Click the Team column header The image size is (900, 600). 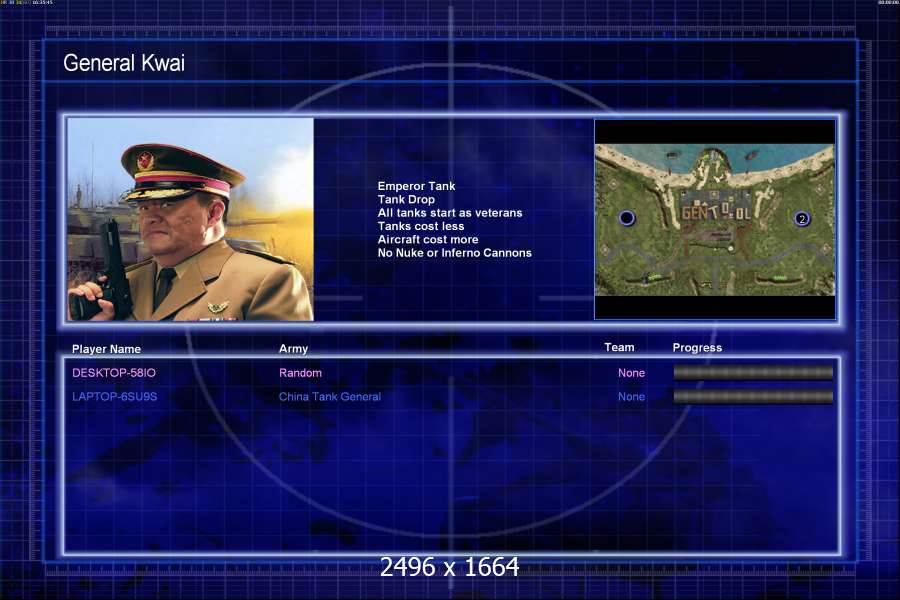click(619, 347)
